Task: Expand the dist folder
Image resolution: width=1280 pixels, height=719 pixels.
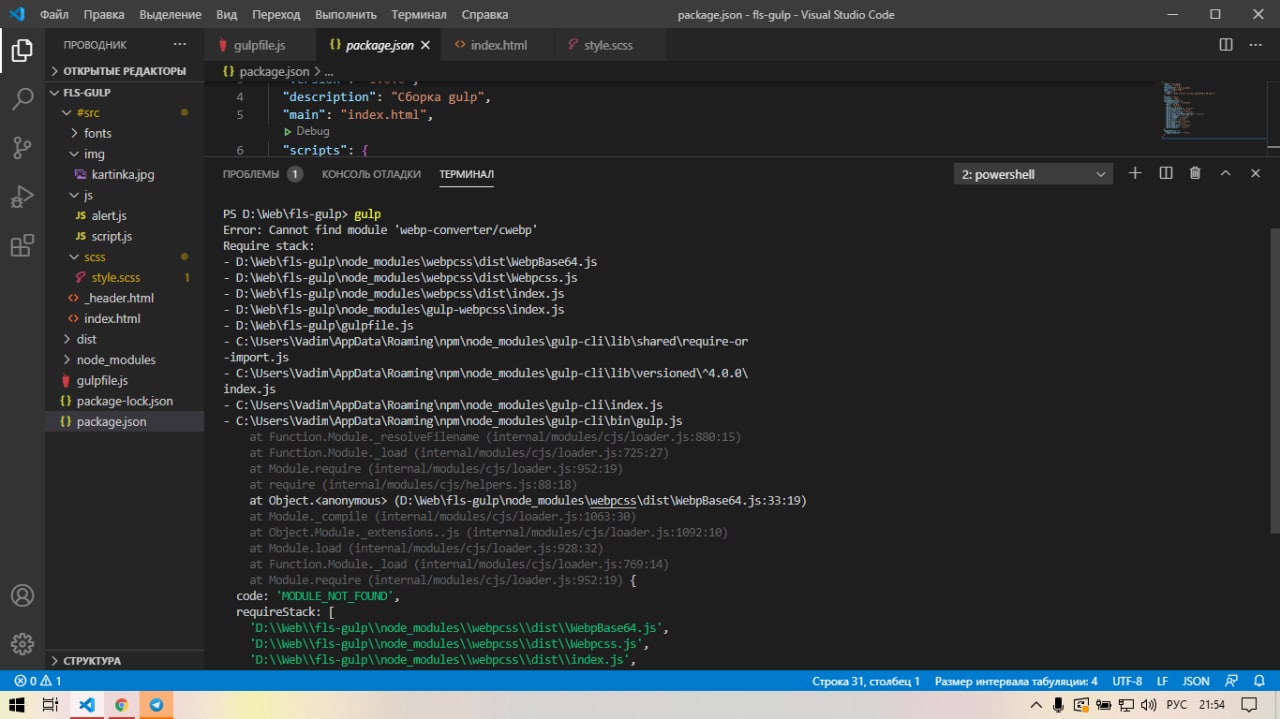Action: point(125,339)
